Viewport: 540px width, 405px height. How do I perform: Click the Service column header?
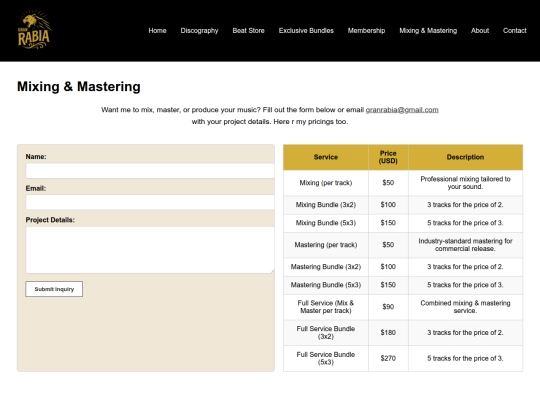326,157
